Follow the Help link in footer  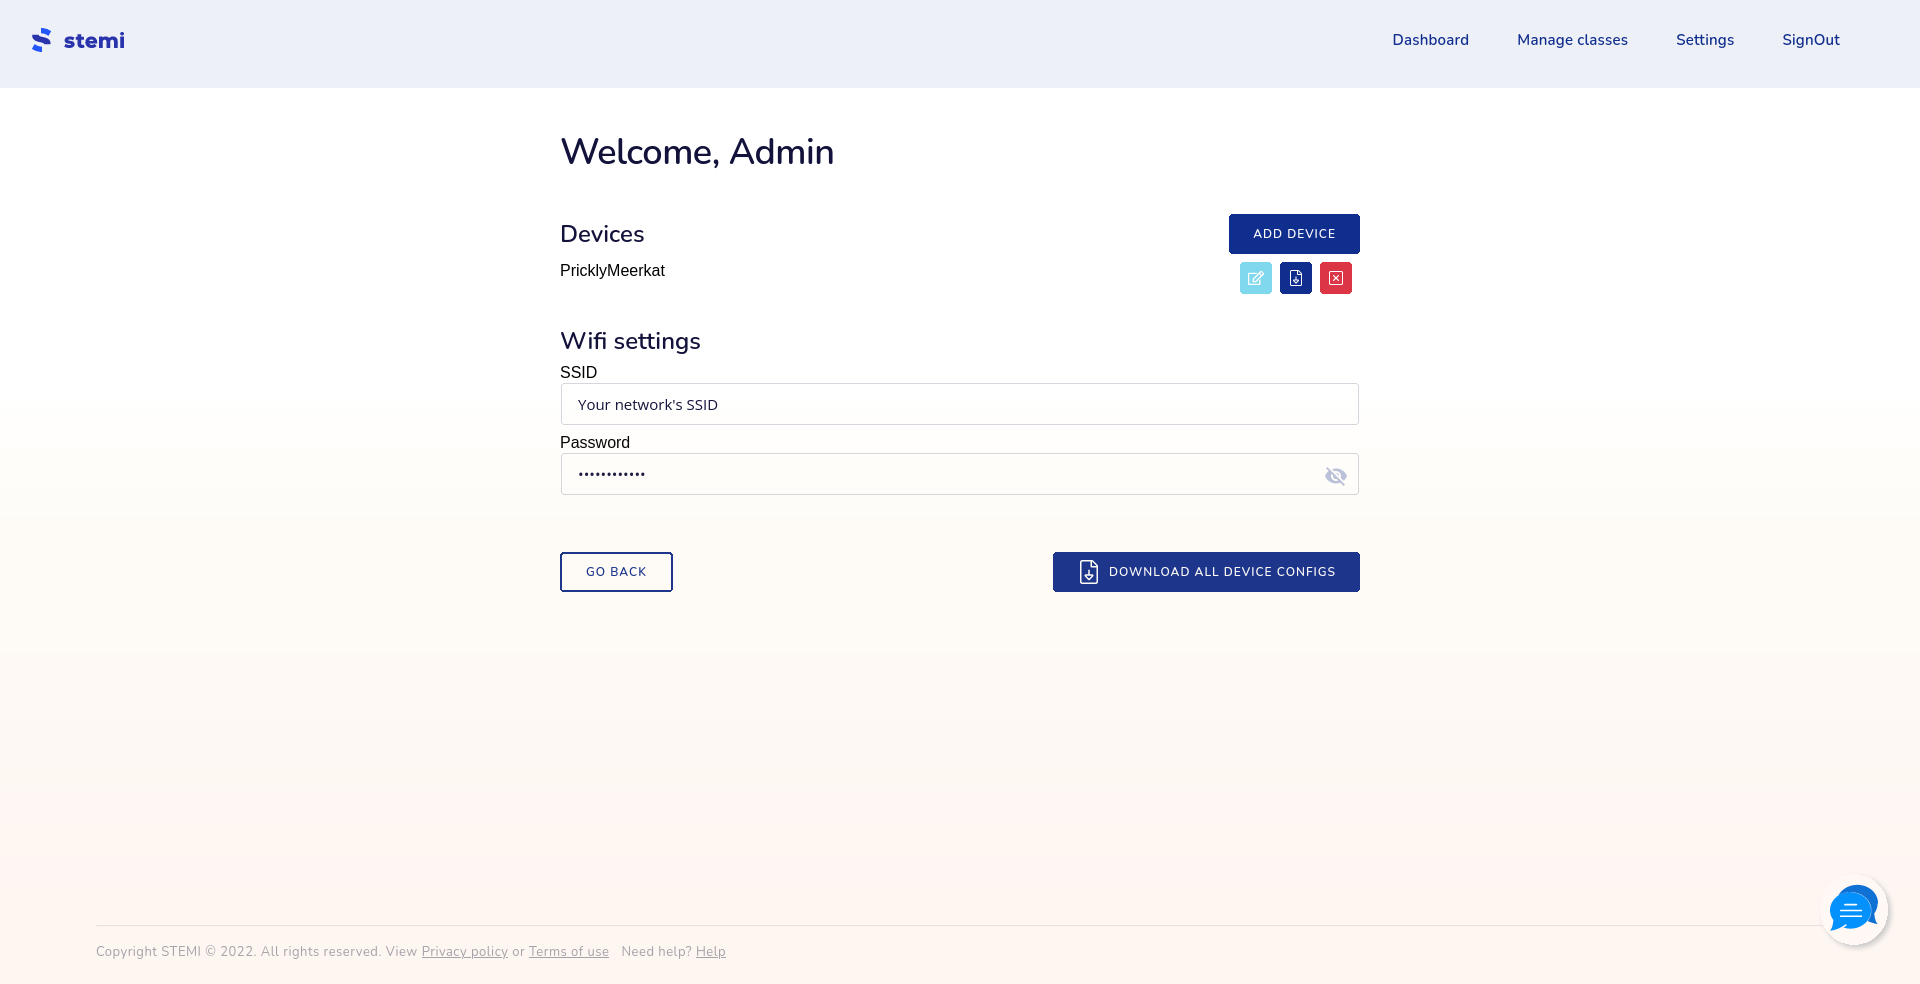point(710,952)
